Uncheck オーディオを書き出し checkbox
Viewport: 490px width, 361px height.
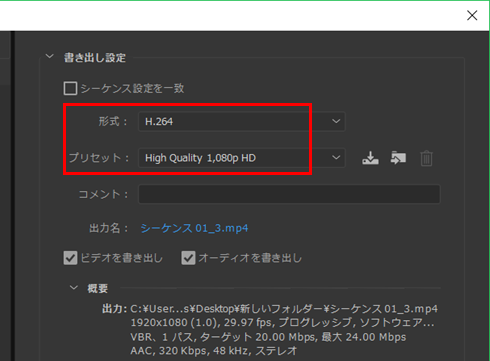[x=188, y=258]
